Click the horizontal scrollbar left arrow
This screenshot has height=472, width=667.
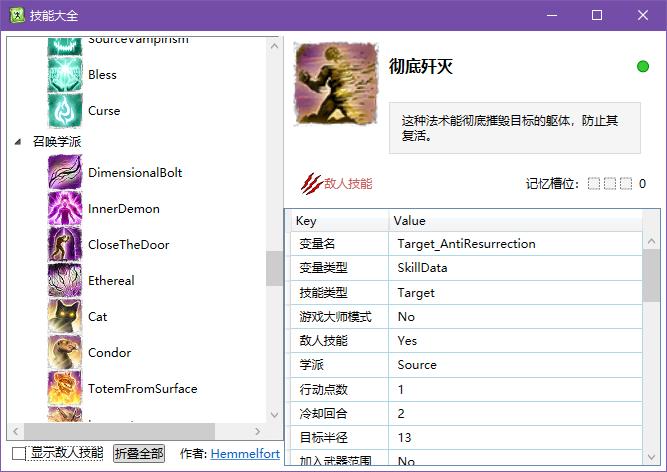coord(16,432)
